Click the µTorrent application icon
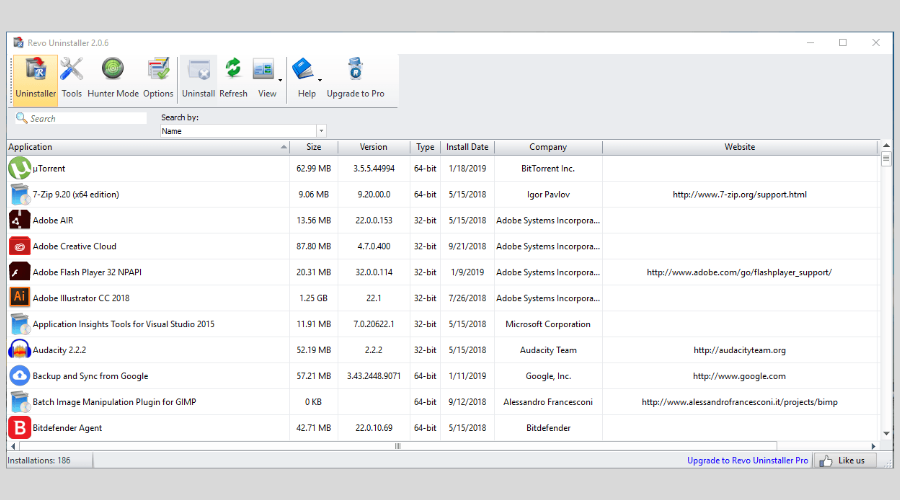The height and width of the screenshot is (500, 900). tap(20, 169)
